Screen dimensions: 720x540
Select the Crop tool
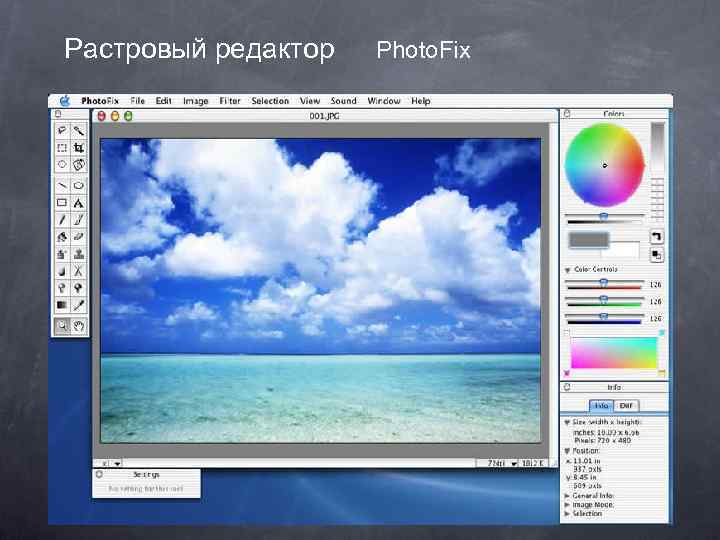point(79,147)
